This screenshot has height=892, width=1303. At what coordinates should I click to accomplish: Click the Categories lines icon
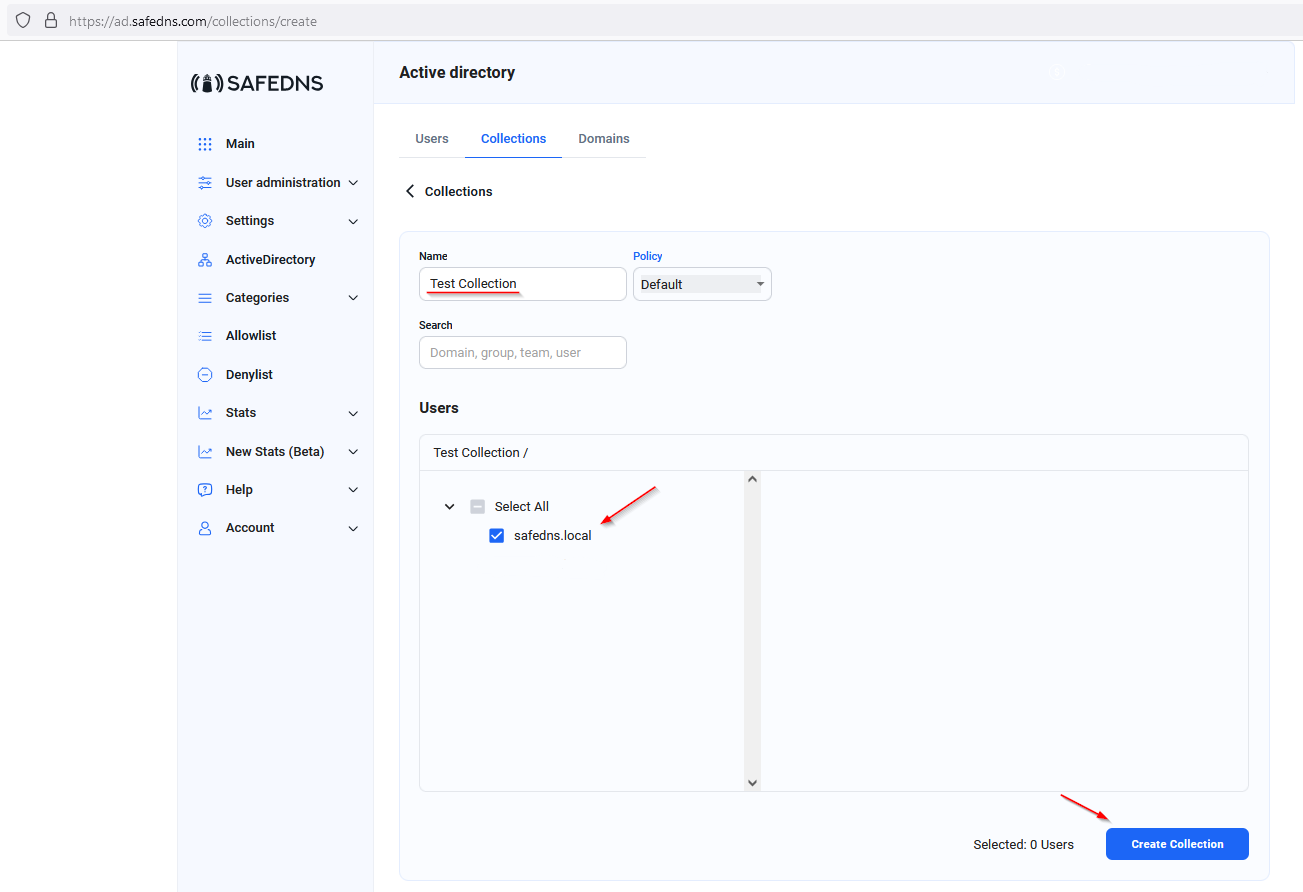[205, 298]
